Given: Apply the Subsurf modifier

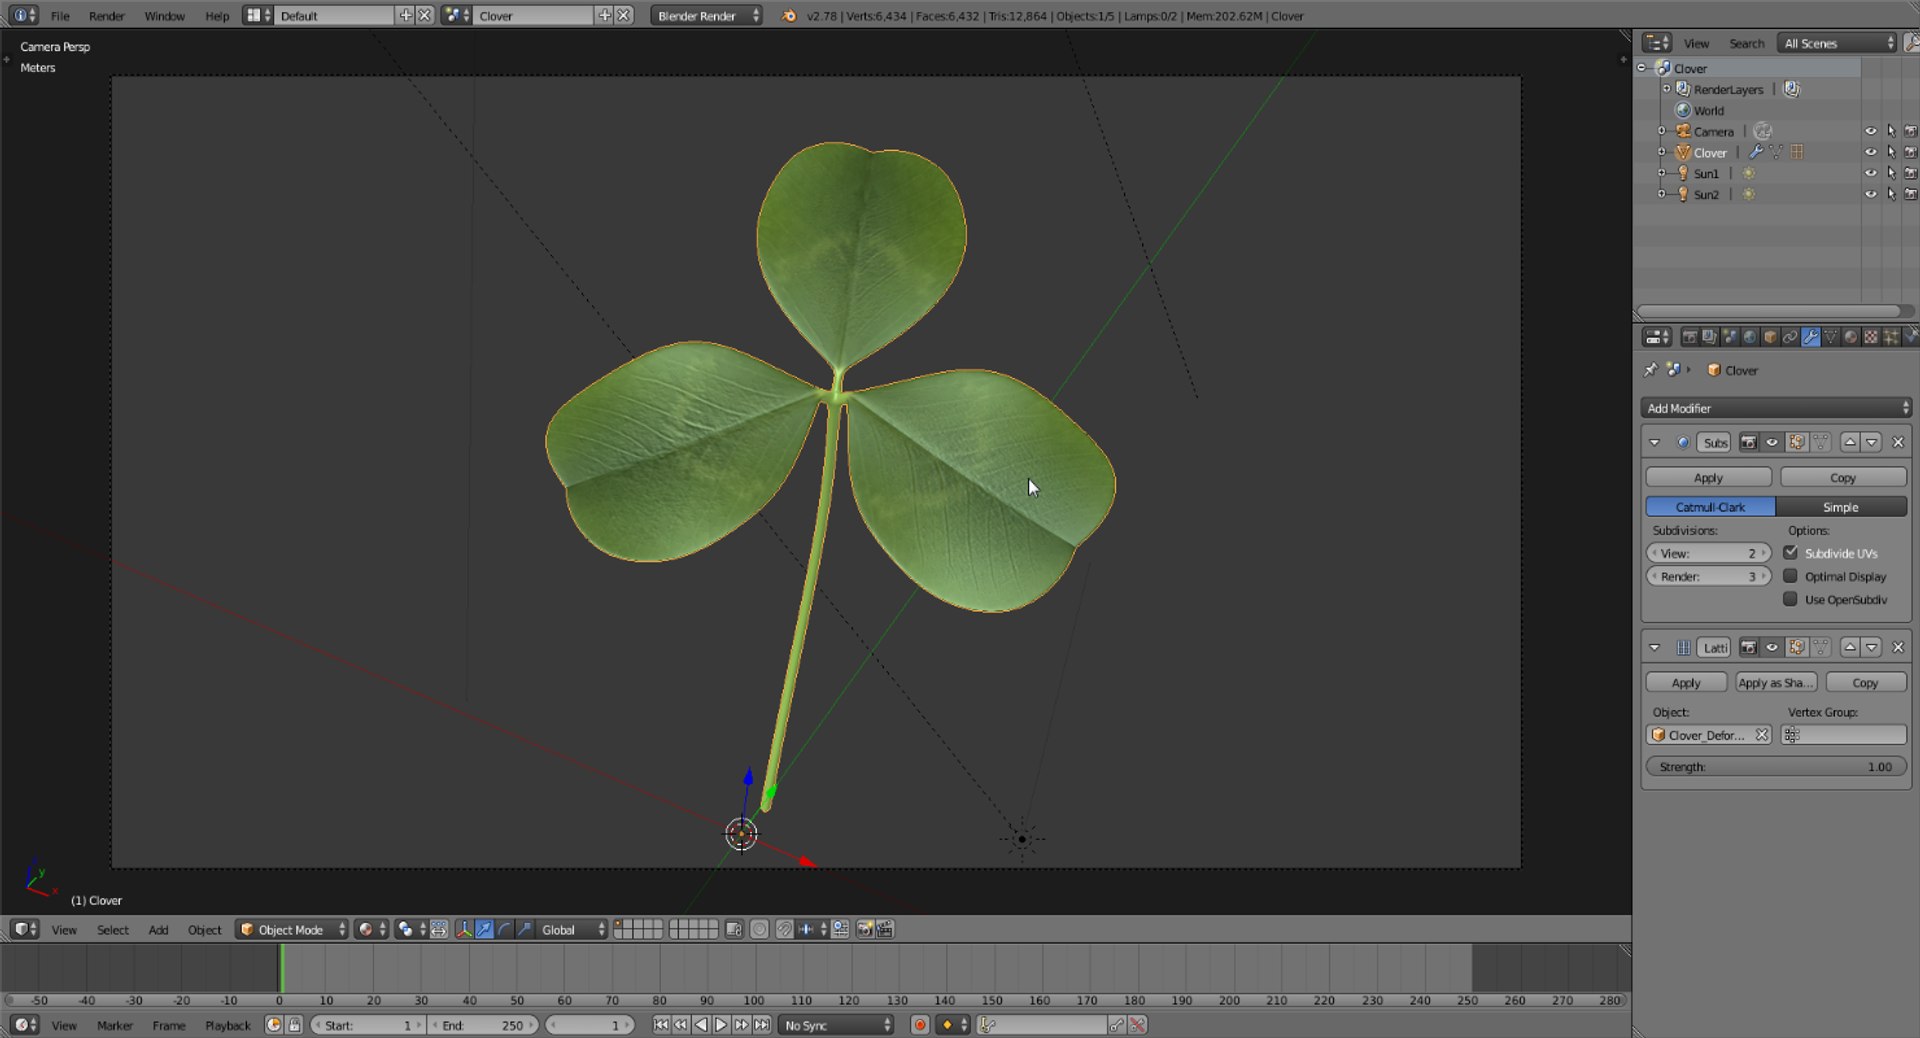Looking at the screenshot, I should (1708, 478).
